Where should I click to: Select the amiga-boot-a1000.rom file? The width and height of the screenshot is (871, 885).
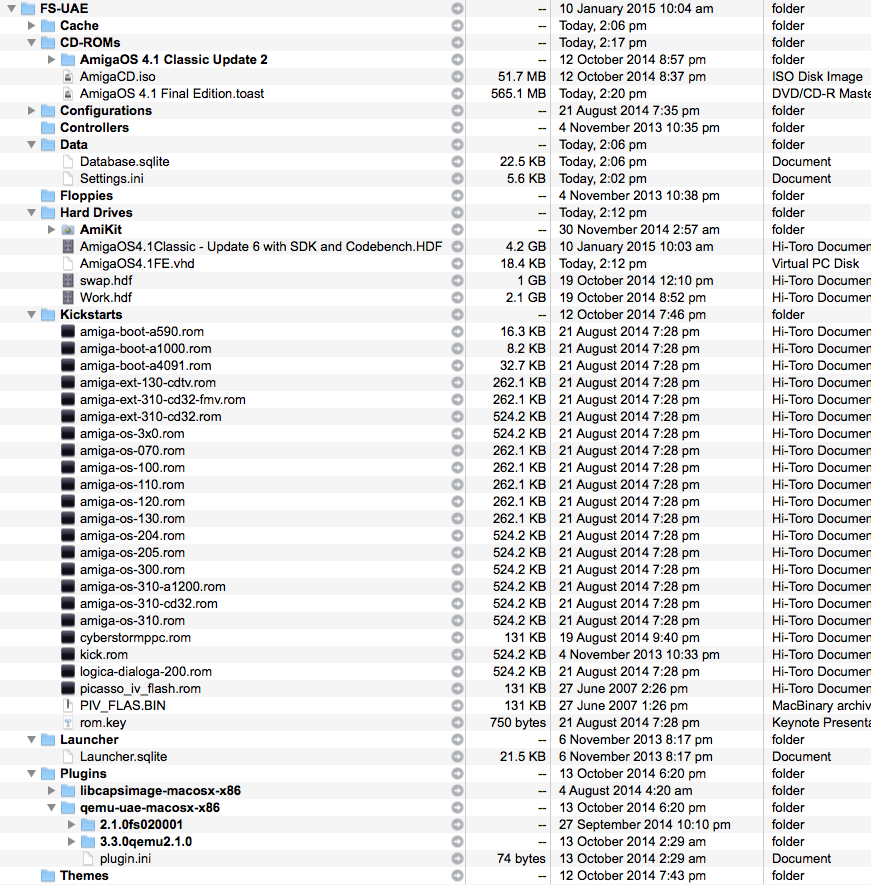pyautogui.click(x=145, y=349)
